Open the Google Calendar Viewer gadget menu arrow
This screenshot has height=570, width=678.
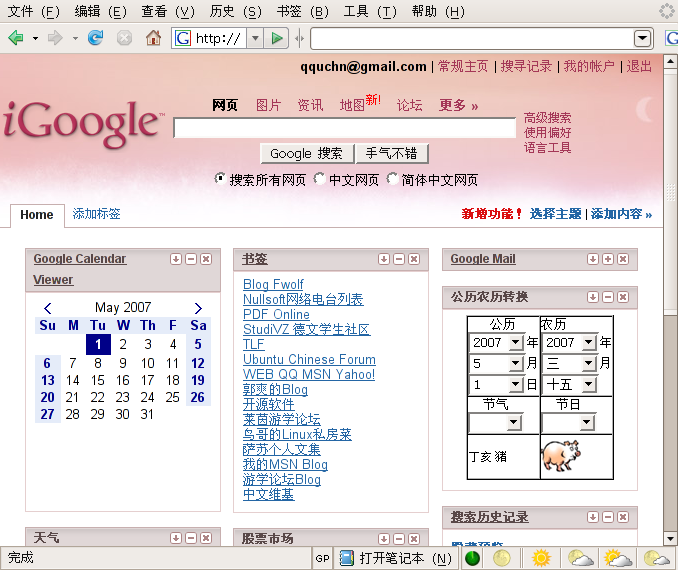[176, 259]
